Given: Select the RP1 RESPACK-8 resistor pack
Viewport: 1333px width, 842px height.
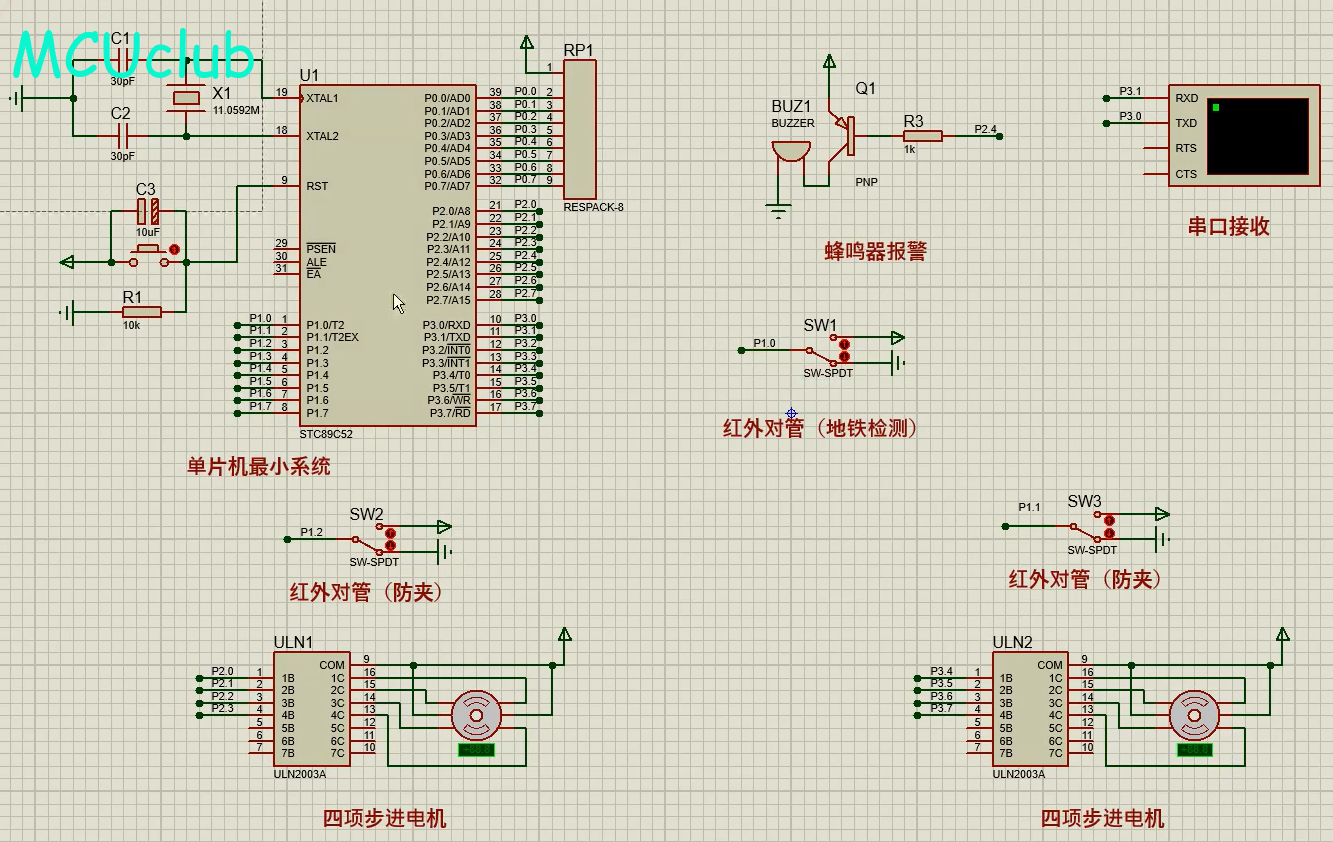Looking at the screenshot, I should (580, 130).
